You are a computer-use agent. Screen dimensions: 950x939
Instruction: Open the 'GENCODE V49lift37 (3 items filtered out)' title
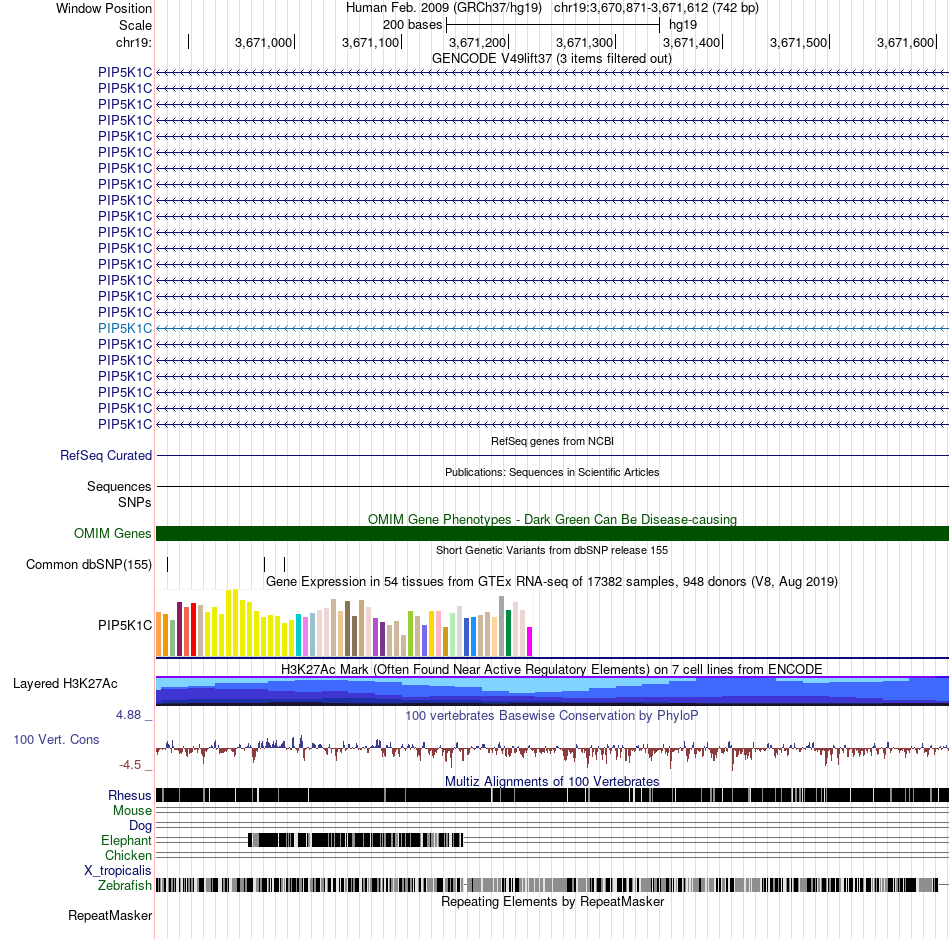(552, 59)
